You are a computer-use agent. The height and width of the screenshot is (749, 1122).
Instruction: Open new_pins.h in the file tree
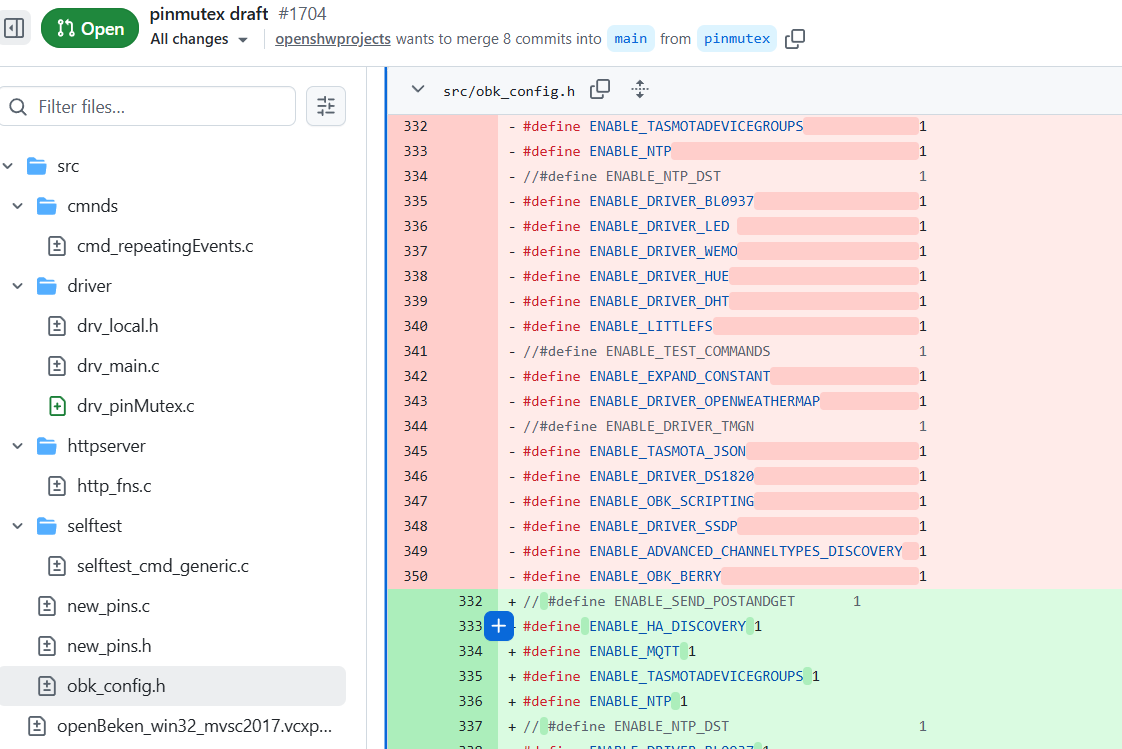tap(109, 647)
